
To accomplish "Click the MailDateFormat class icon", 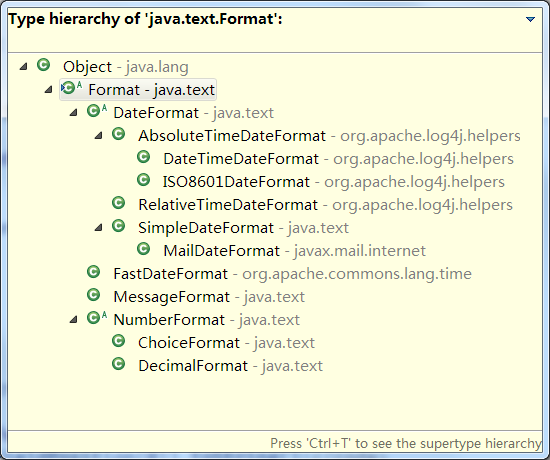I will tap(143, 249).
